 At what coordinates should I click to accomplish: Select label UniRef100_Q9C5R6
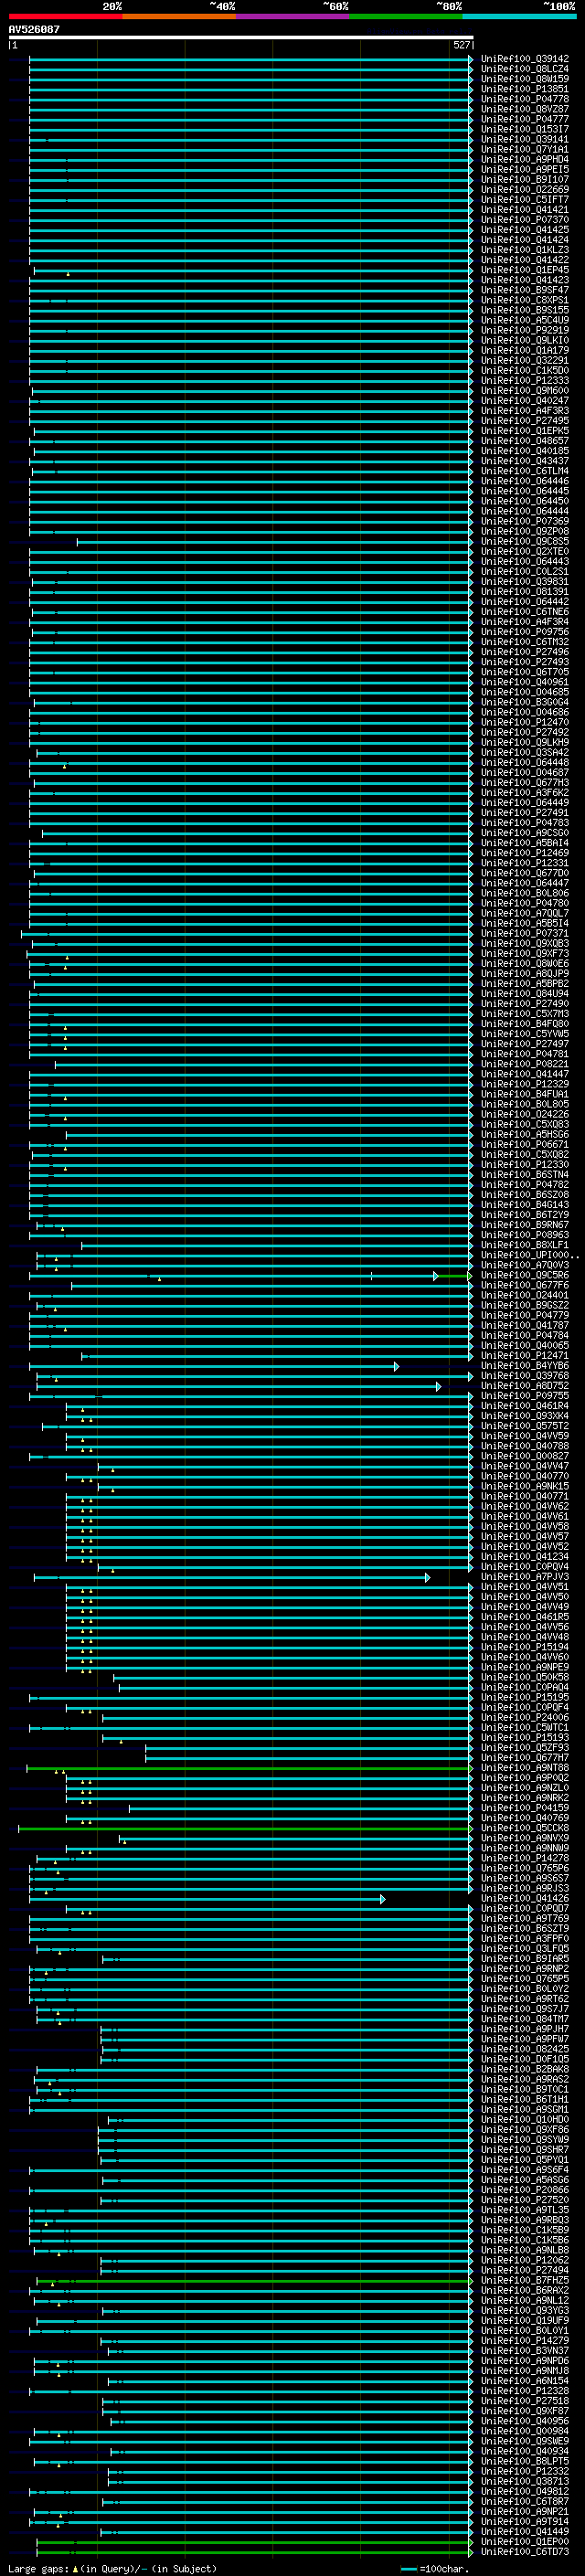pos(525,1275)
